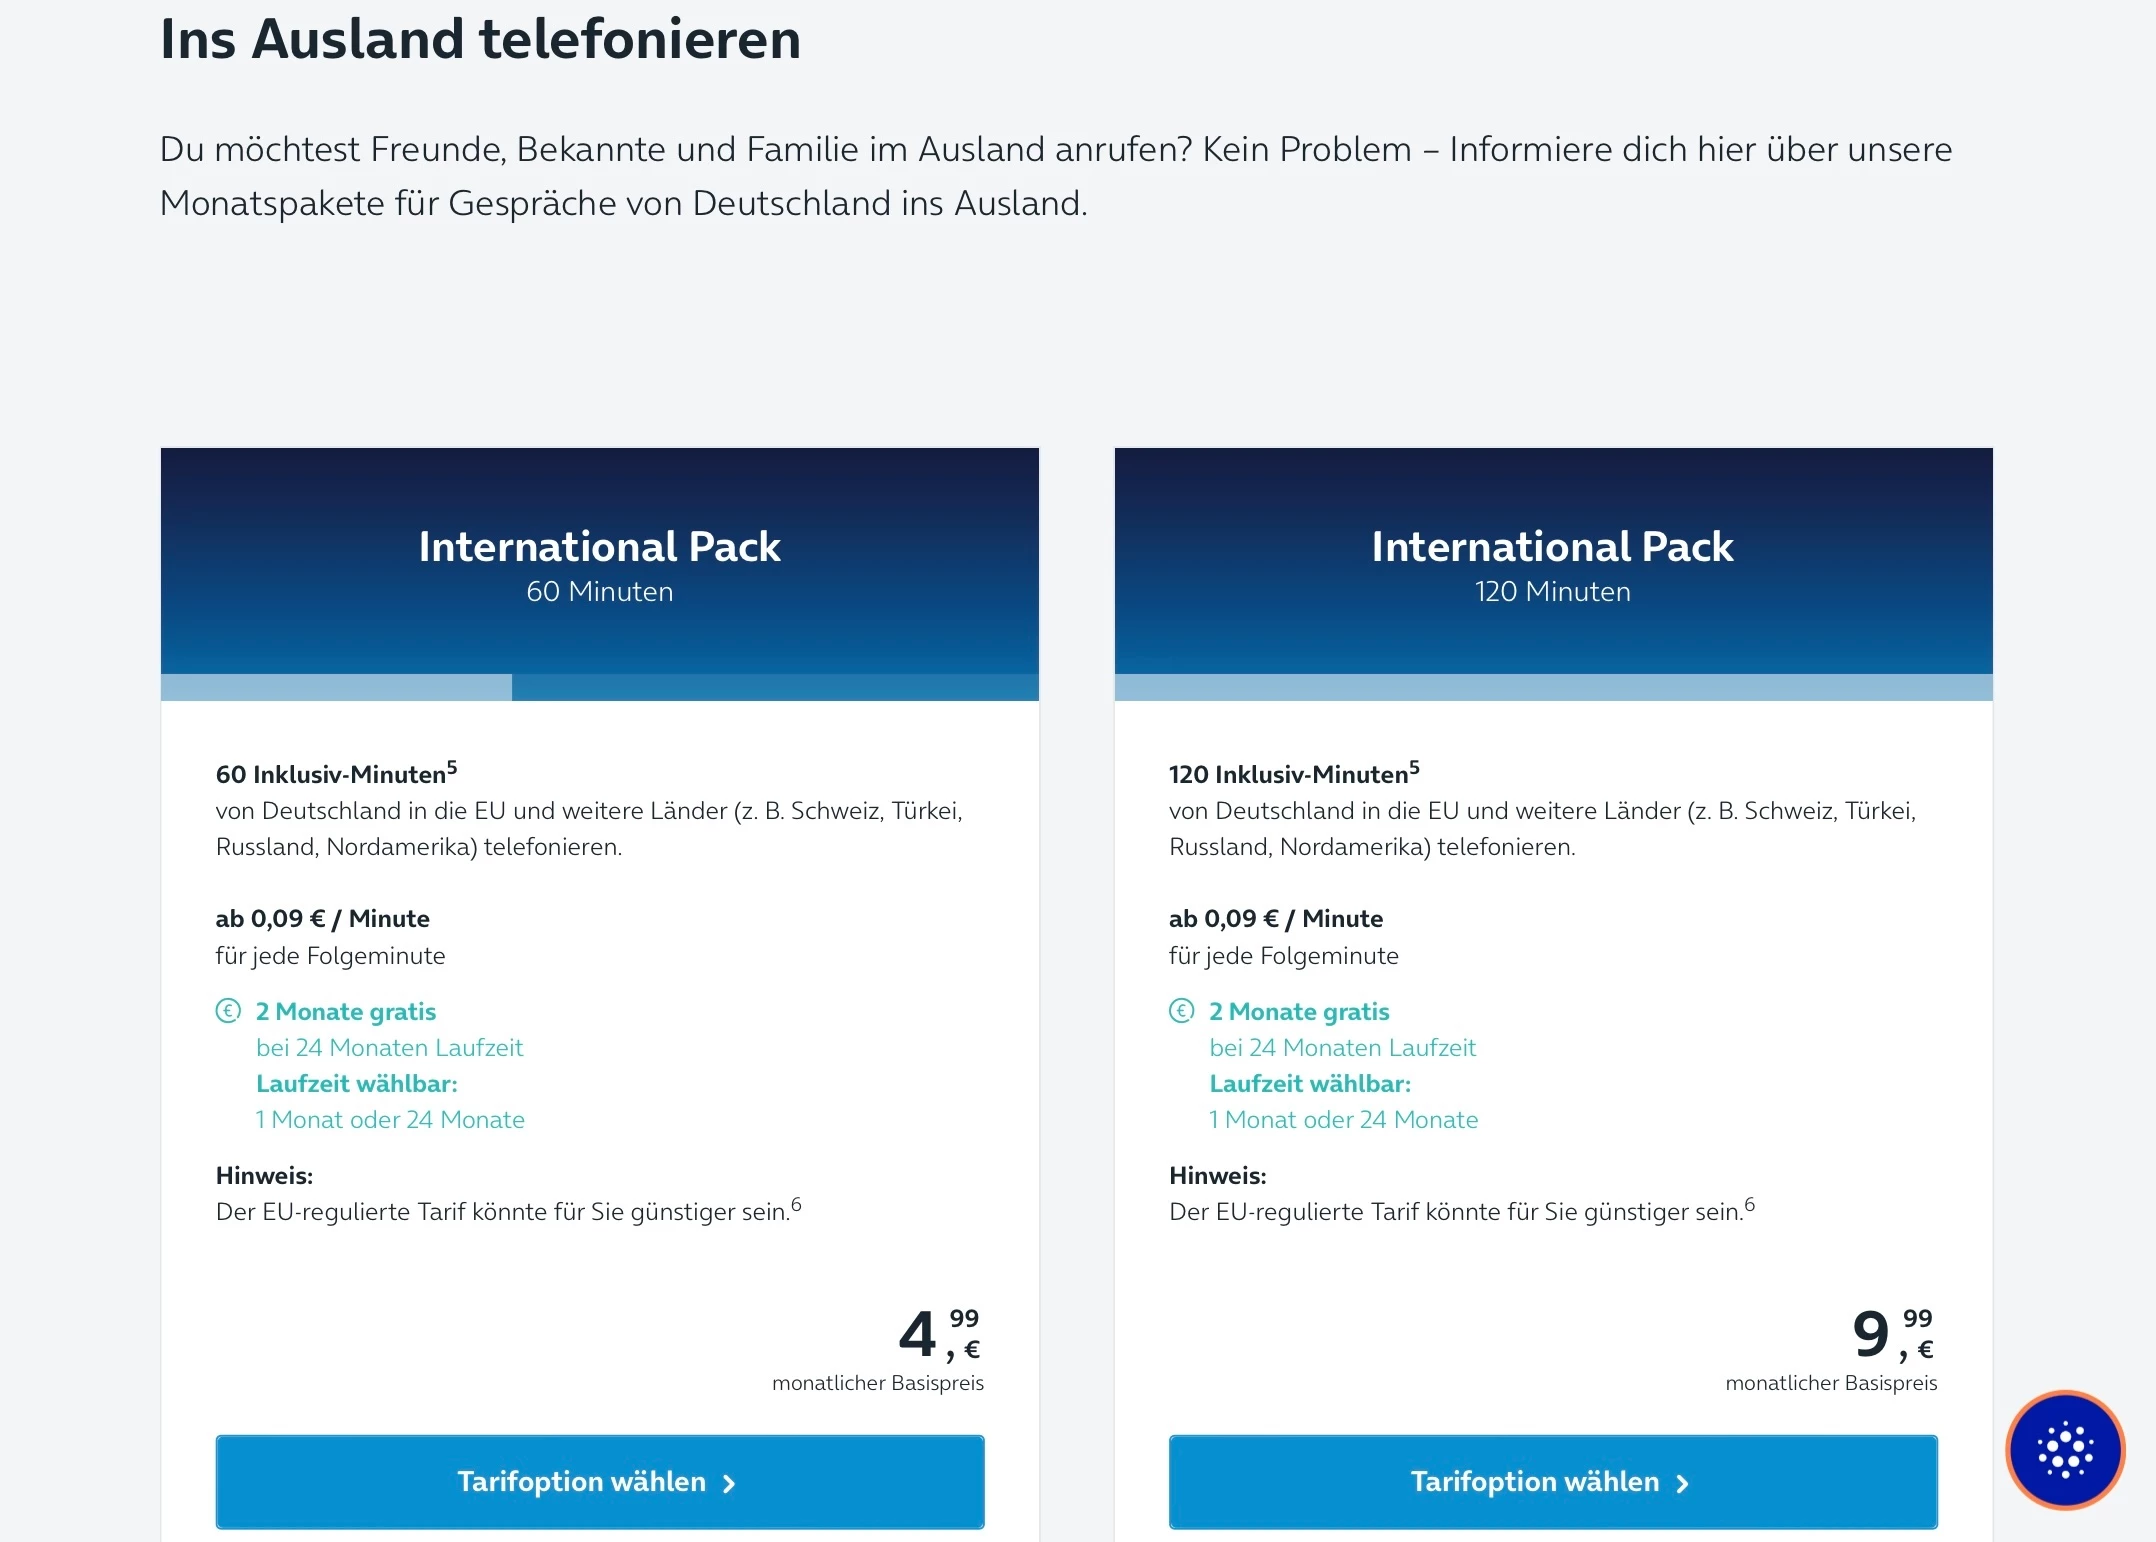The width and height of the screenshot is (2156, 1542).
Task: Select the International Pack 120 Minuten header
Action: pos(1552,562)
